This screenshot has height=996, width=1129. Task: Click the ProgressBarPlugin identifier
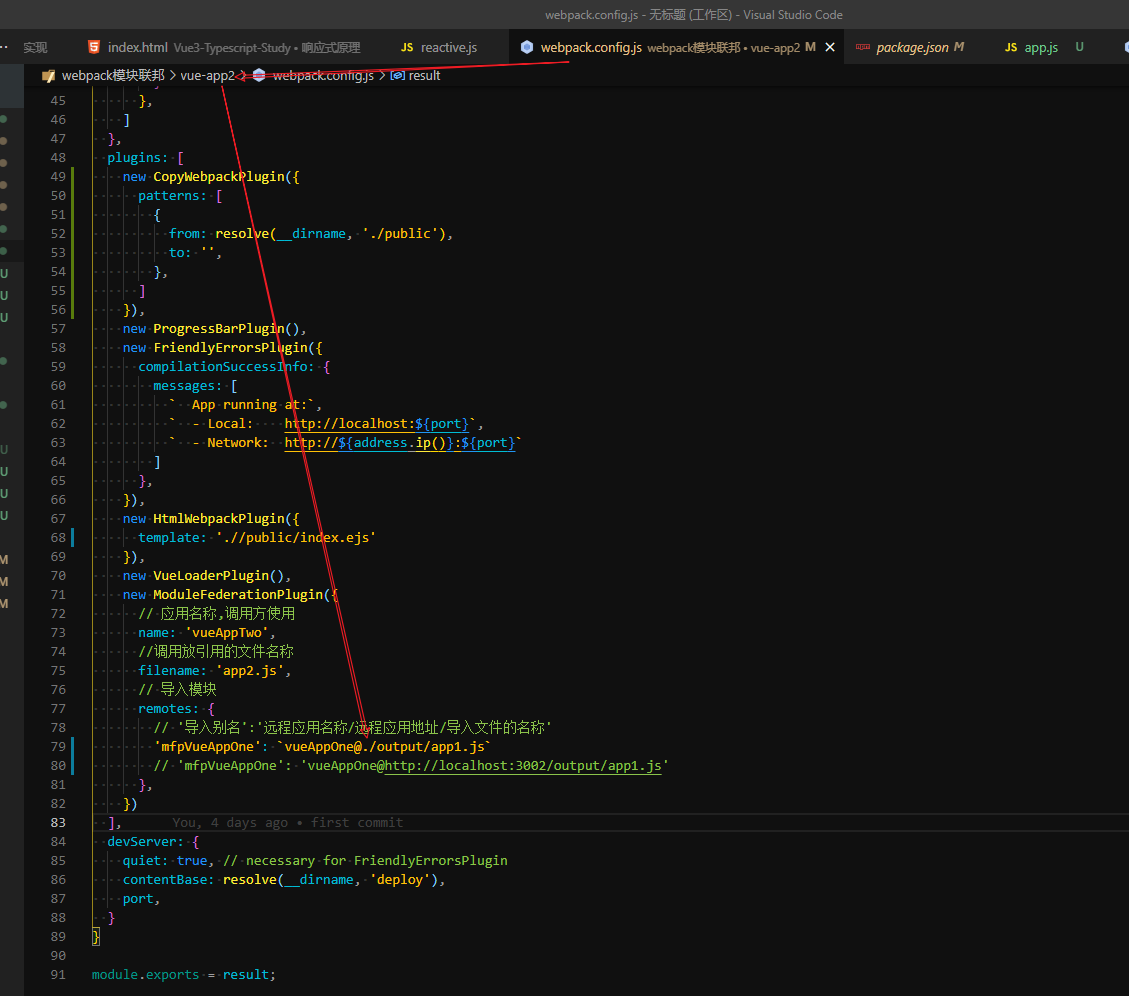[219, 328]
